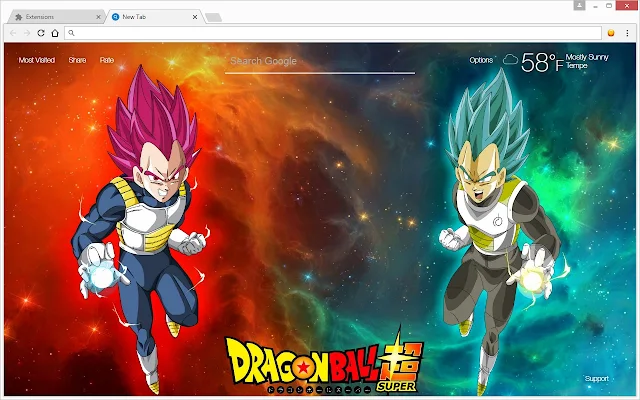This screenshot has height=400, width=640.
Task: Minimize the browser window
Action: [595, 6]
